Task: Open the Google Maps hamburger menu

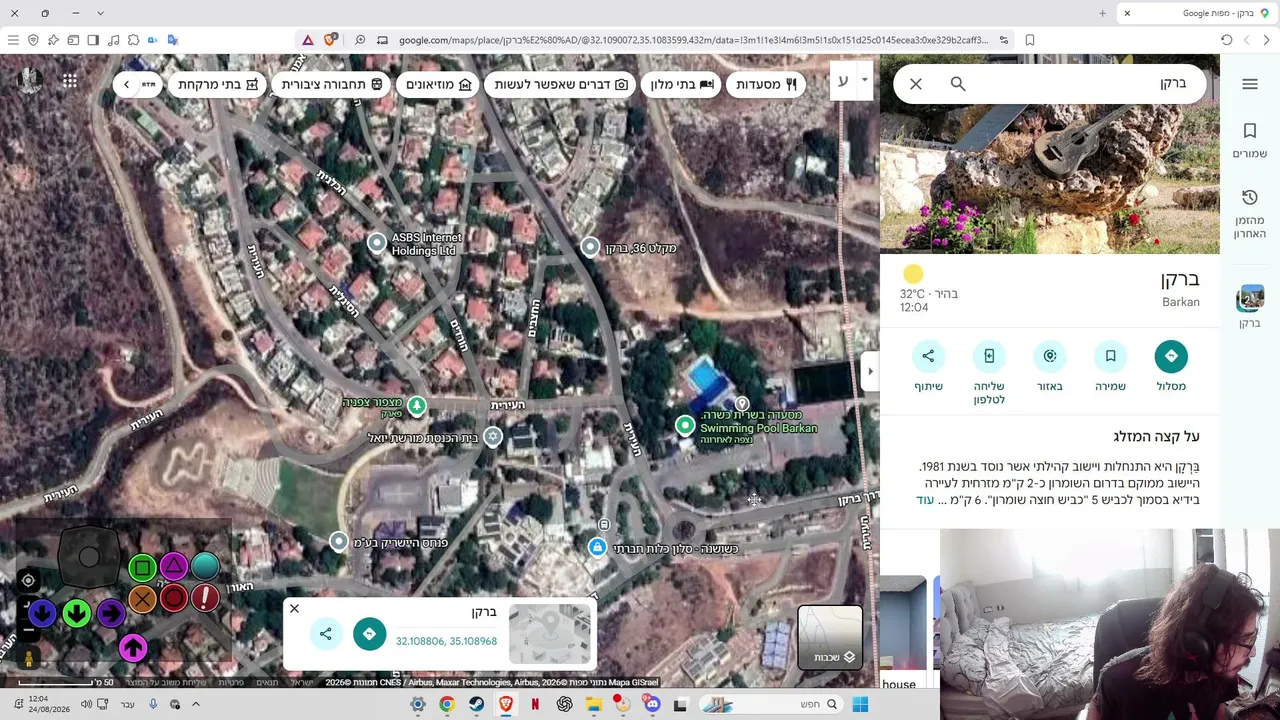Action: click(1250, 84)
